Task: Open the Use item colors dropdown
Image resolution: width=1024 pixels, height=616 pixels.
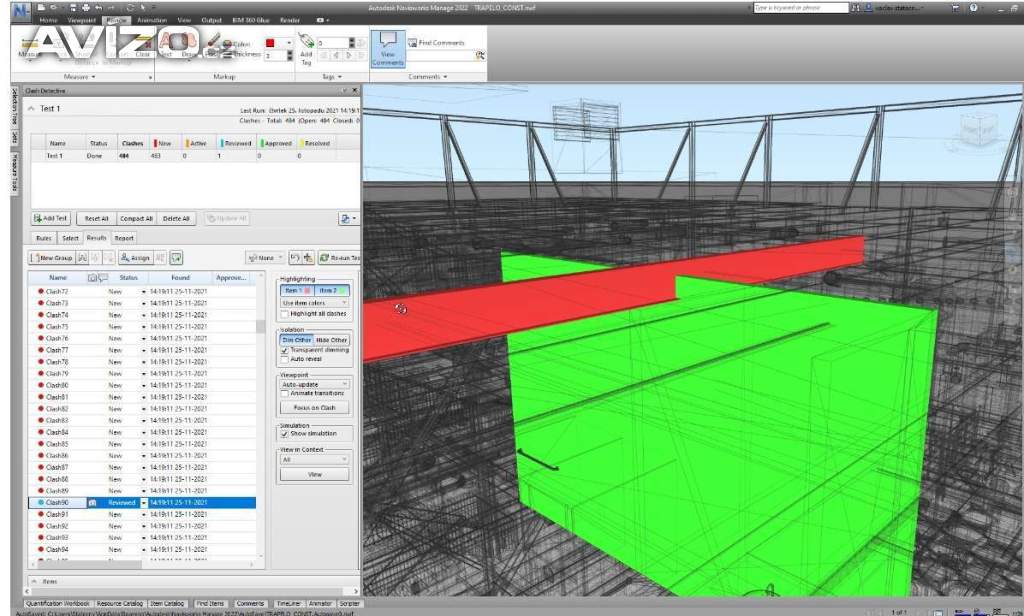Action: tap(315, 302)
